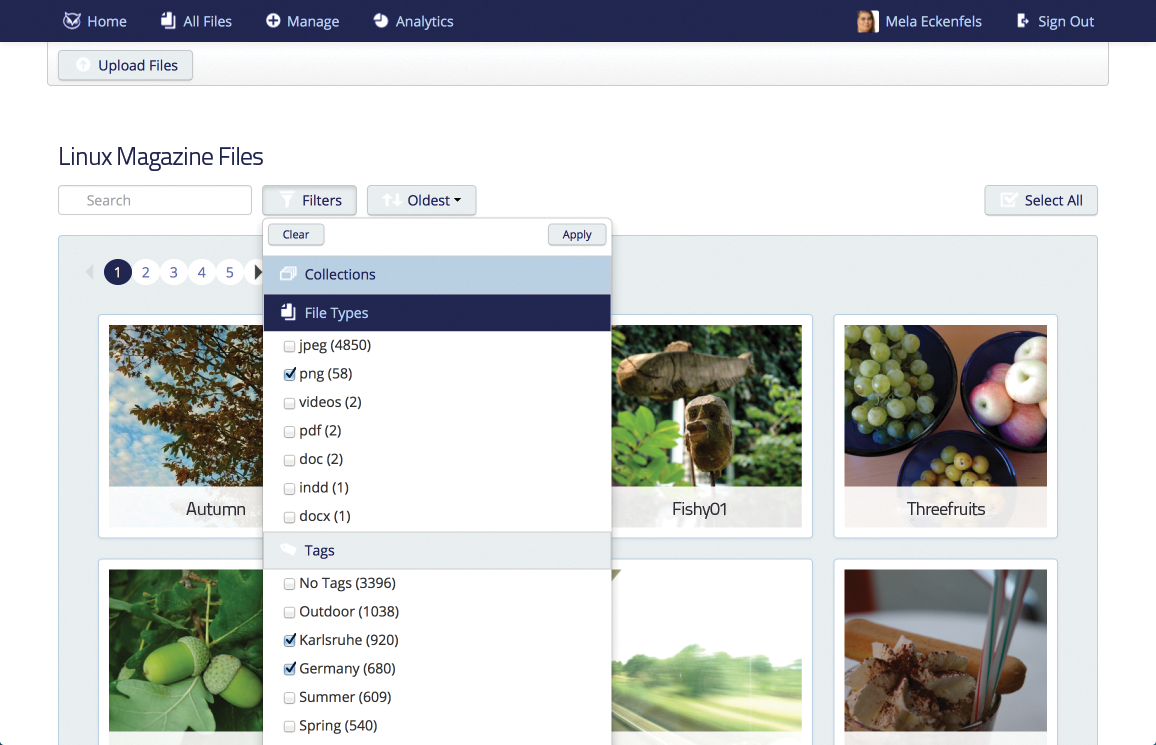Apply the selected filters

point(577,234)
